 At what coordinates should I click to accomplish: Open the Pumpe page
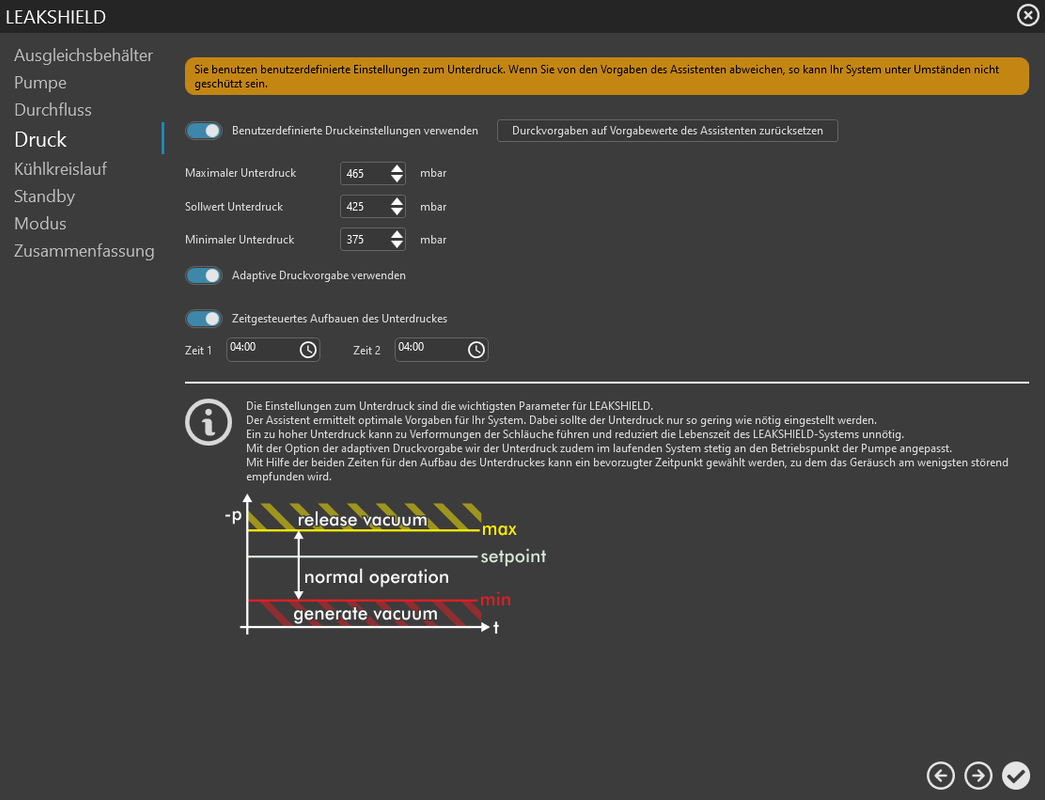click(x=40, y=83)
